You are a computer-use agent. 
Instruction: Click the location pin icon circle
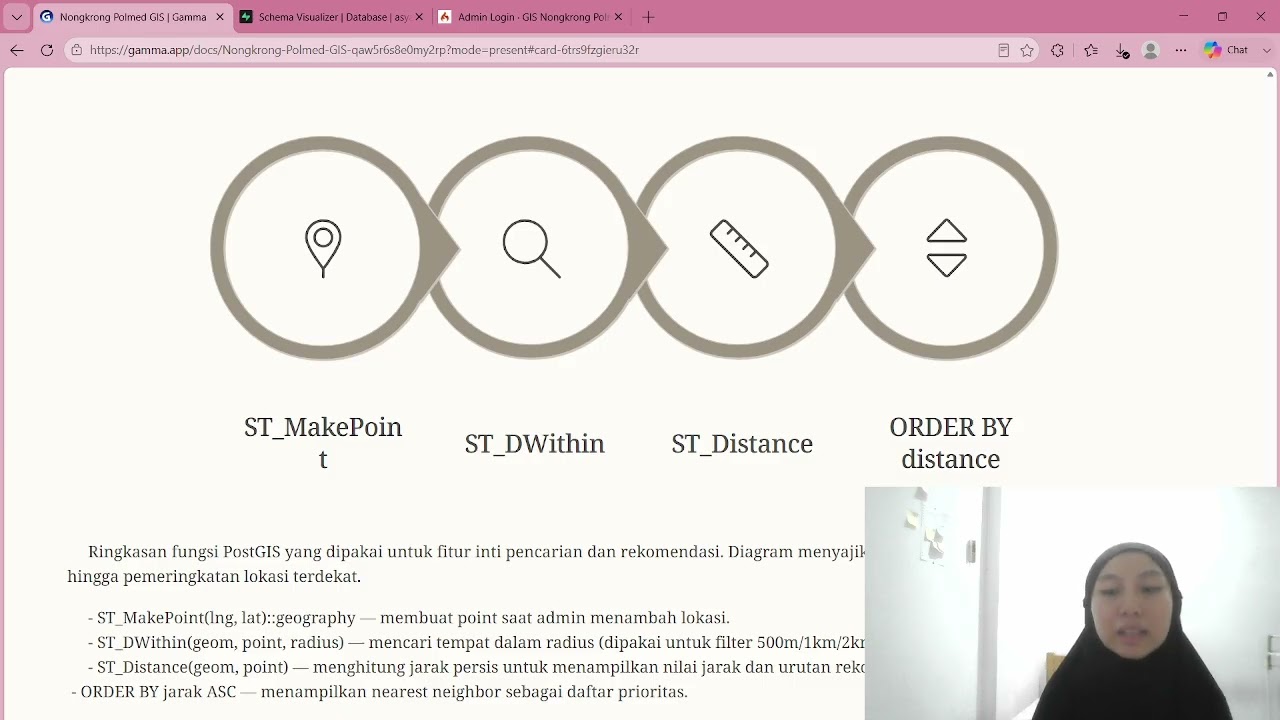tap(322, 248)
